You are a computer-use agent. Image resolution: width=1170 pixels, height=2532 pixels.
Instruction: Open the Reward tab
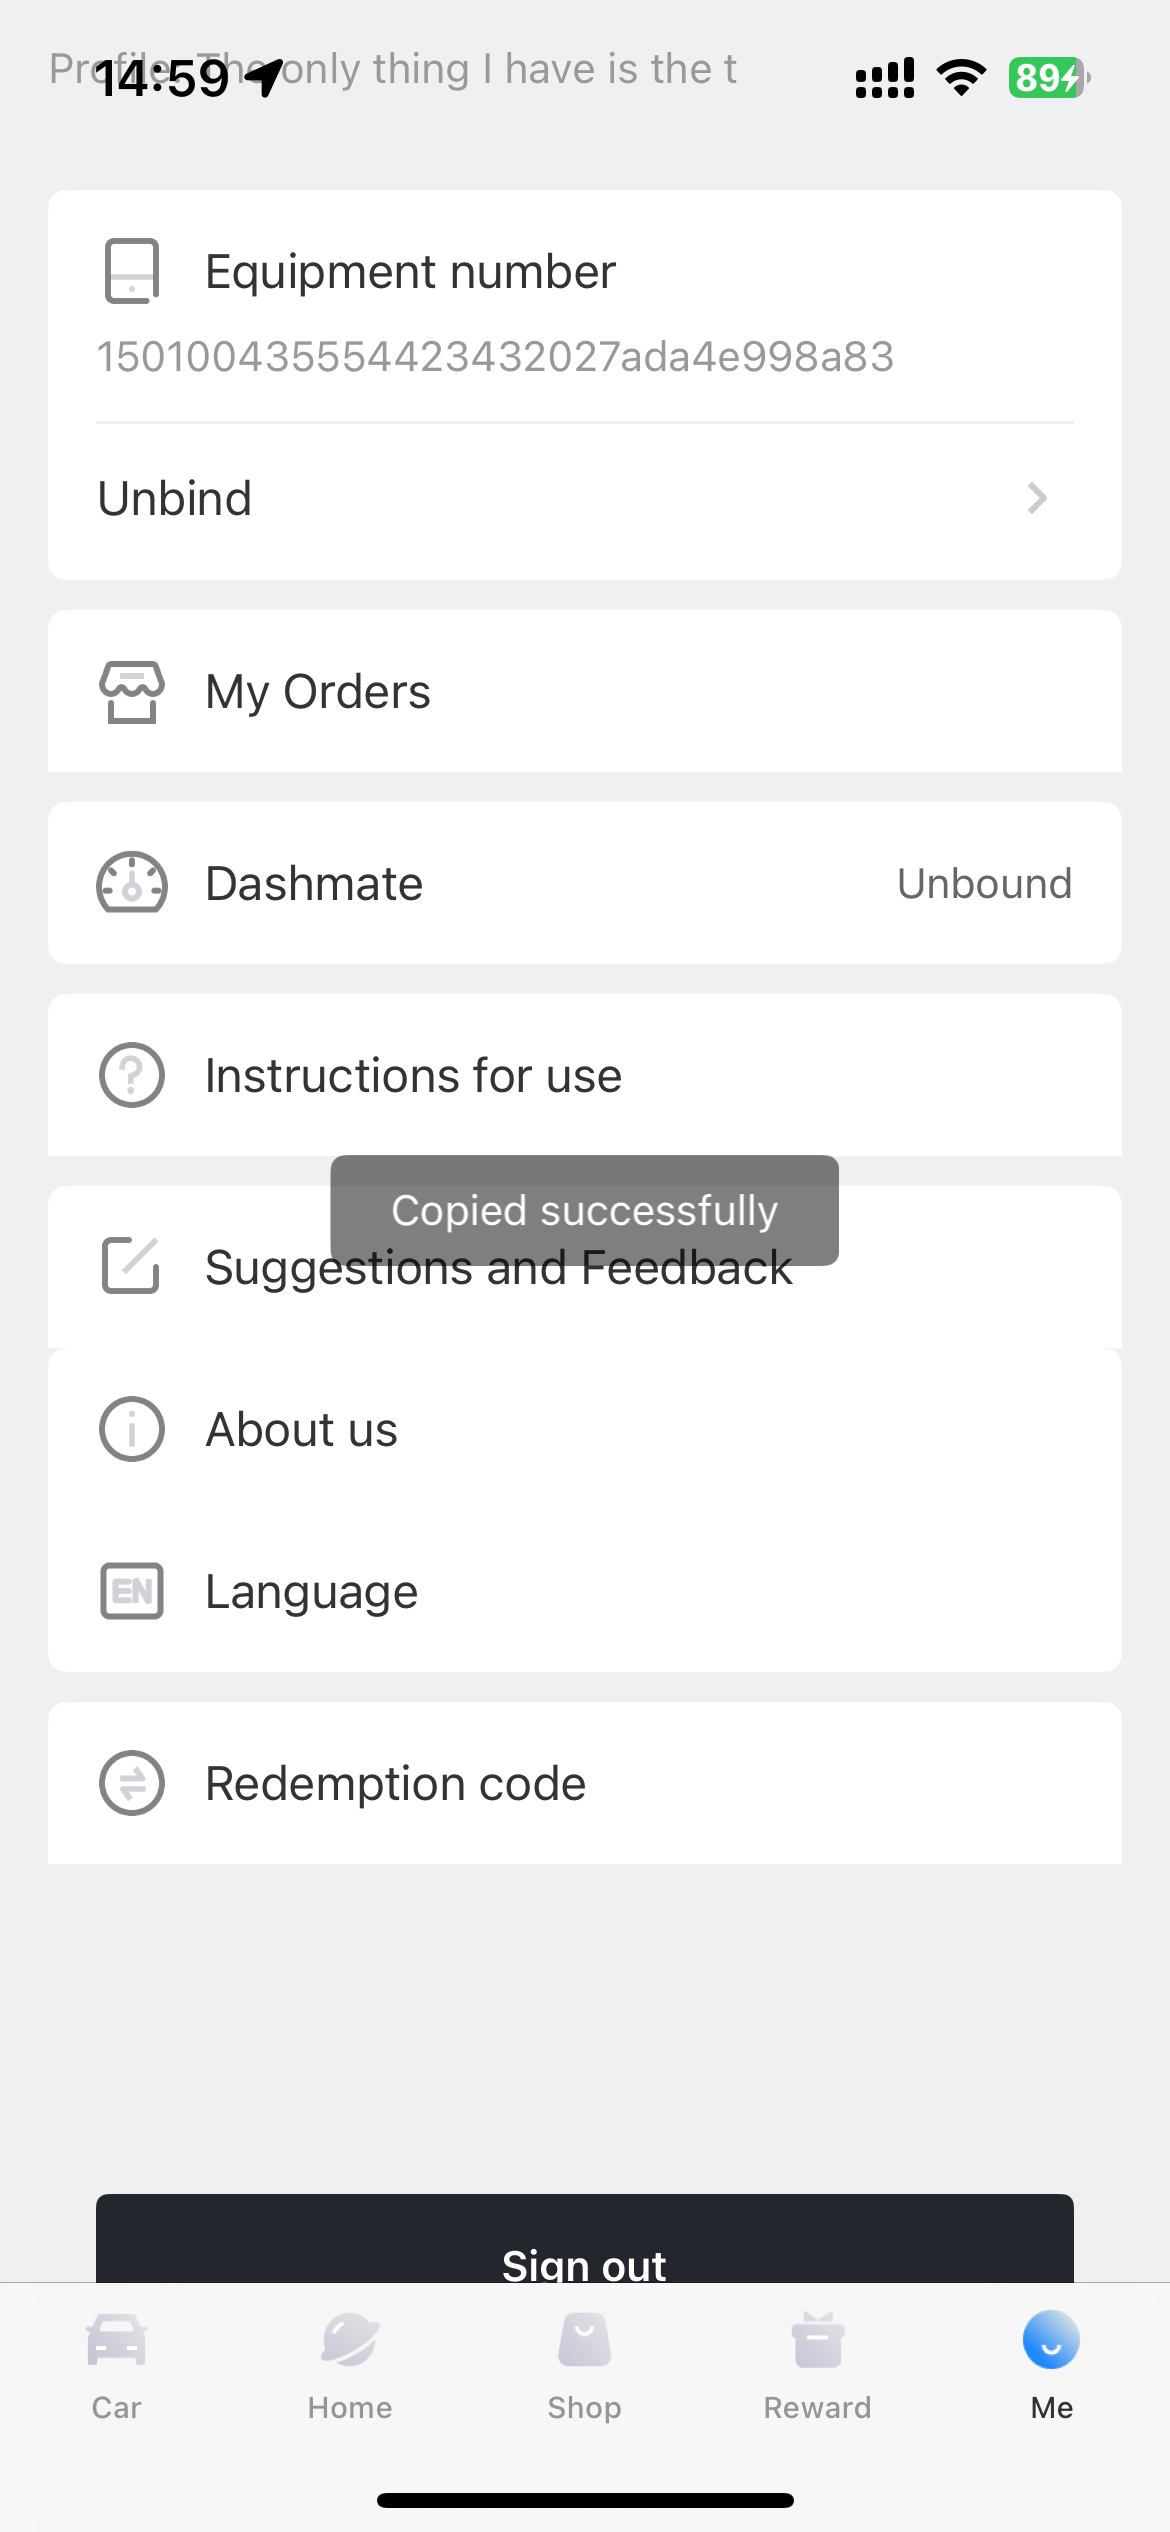pos(818,2365)
